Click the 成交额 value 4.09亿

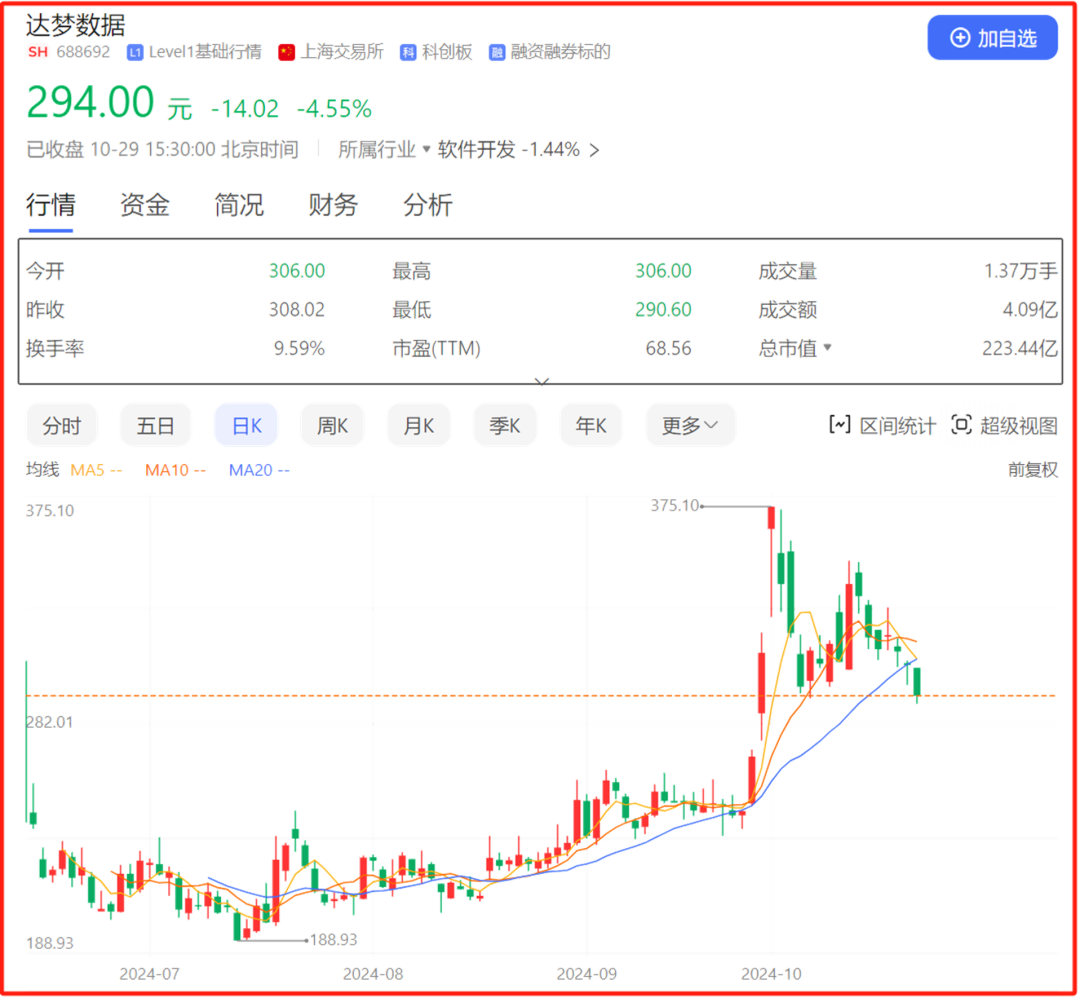click(x=1030, y=309)
